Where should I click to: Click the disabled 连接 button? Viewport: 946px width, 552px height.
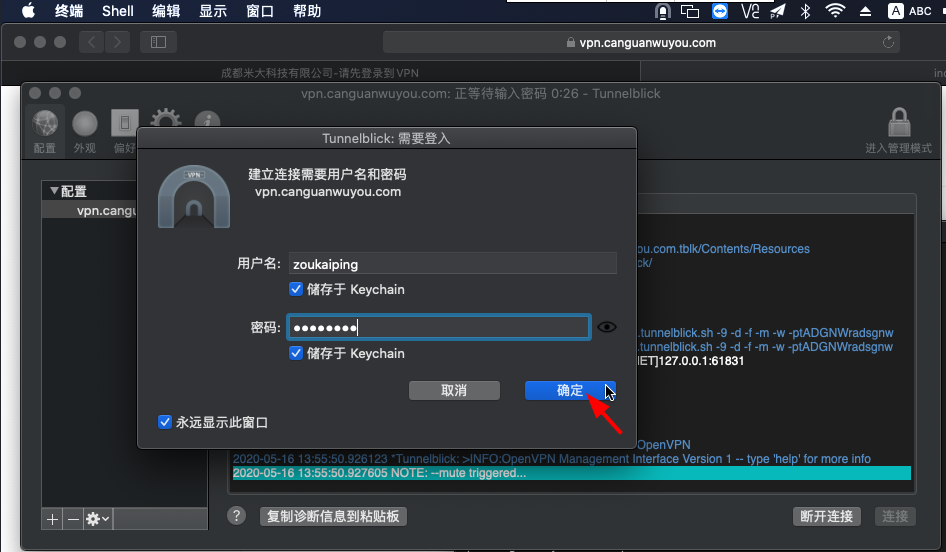[x=895, y=516]
